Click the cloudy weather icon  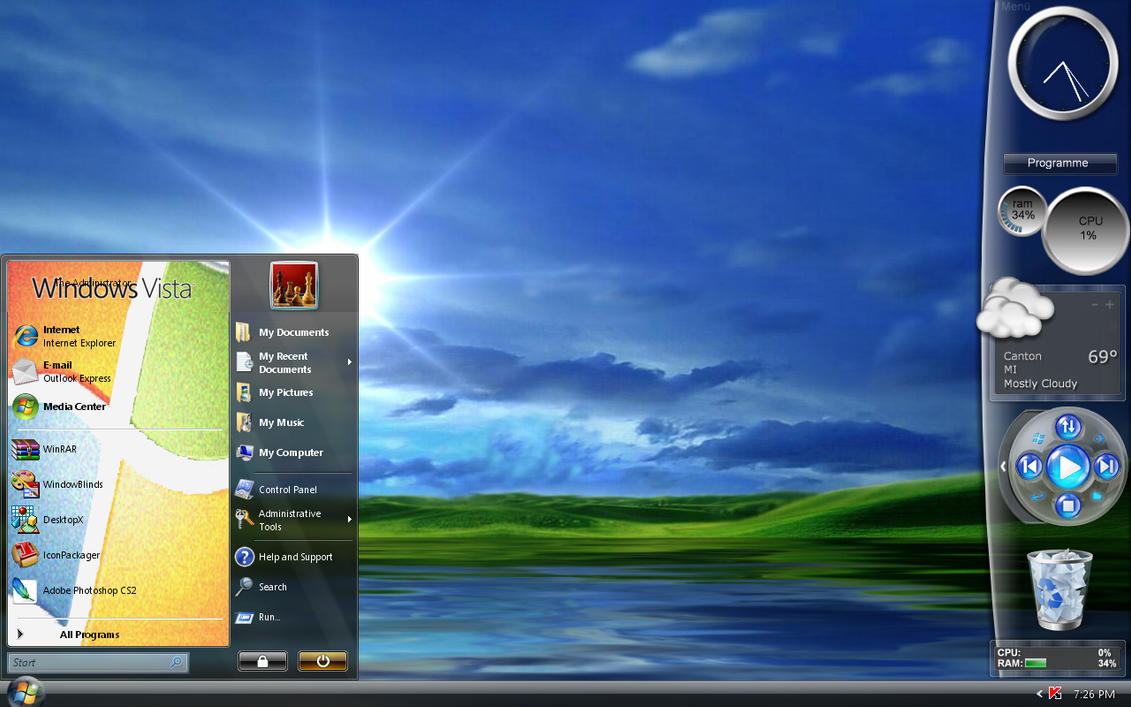pyautogui.click(x=1015, y=308)
